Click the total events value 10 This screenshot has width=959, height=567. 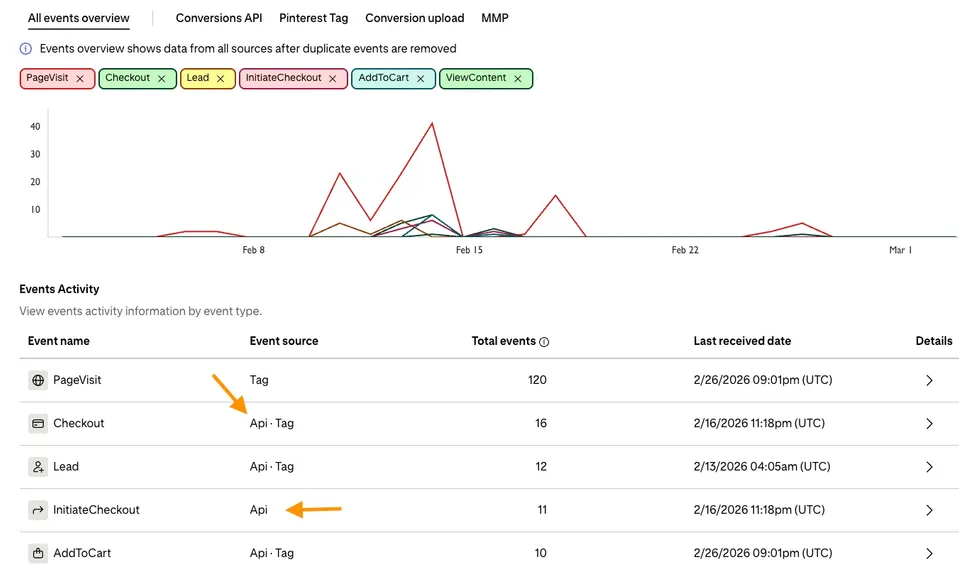(541, 554)
